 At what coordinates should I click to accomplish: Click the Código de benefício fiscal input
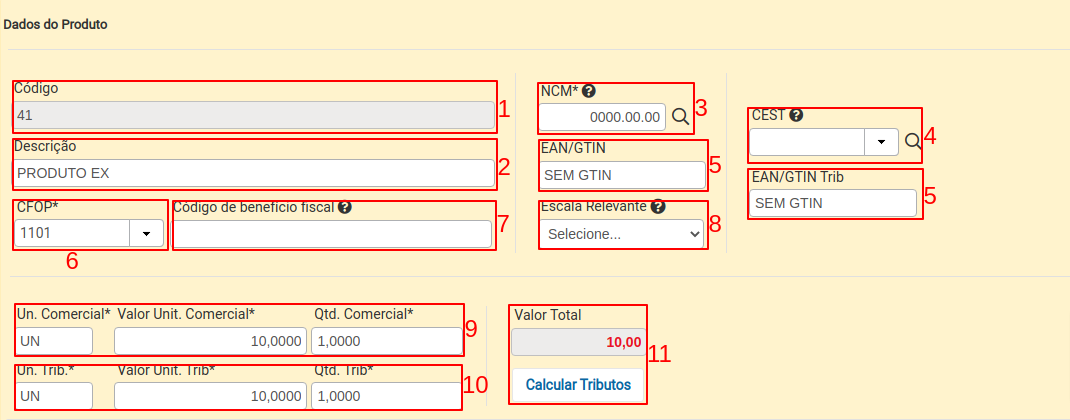[x=332, y=234]
